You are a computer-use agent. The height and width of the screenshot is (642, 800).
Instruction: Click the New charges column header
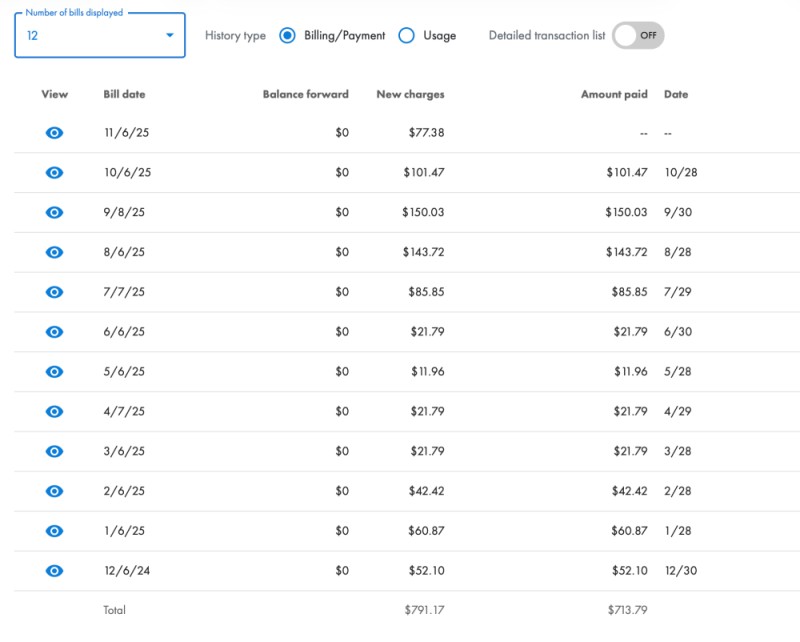[x=407, y=95]
